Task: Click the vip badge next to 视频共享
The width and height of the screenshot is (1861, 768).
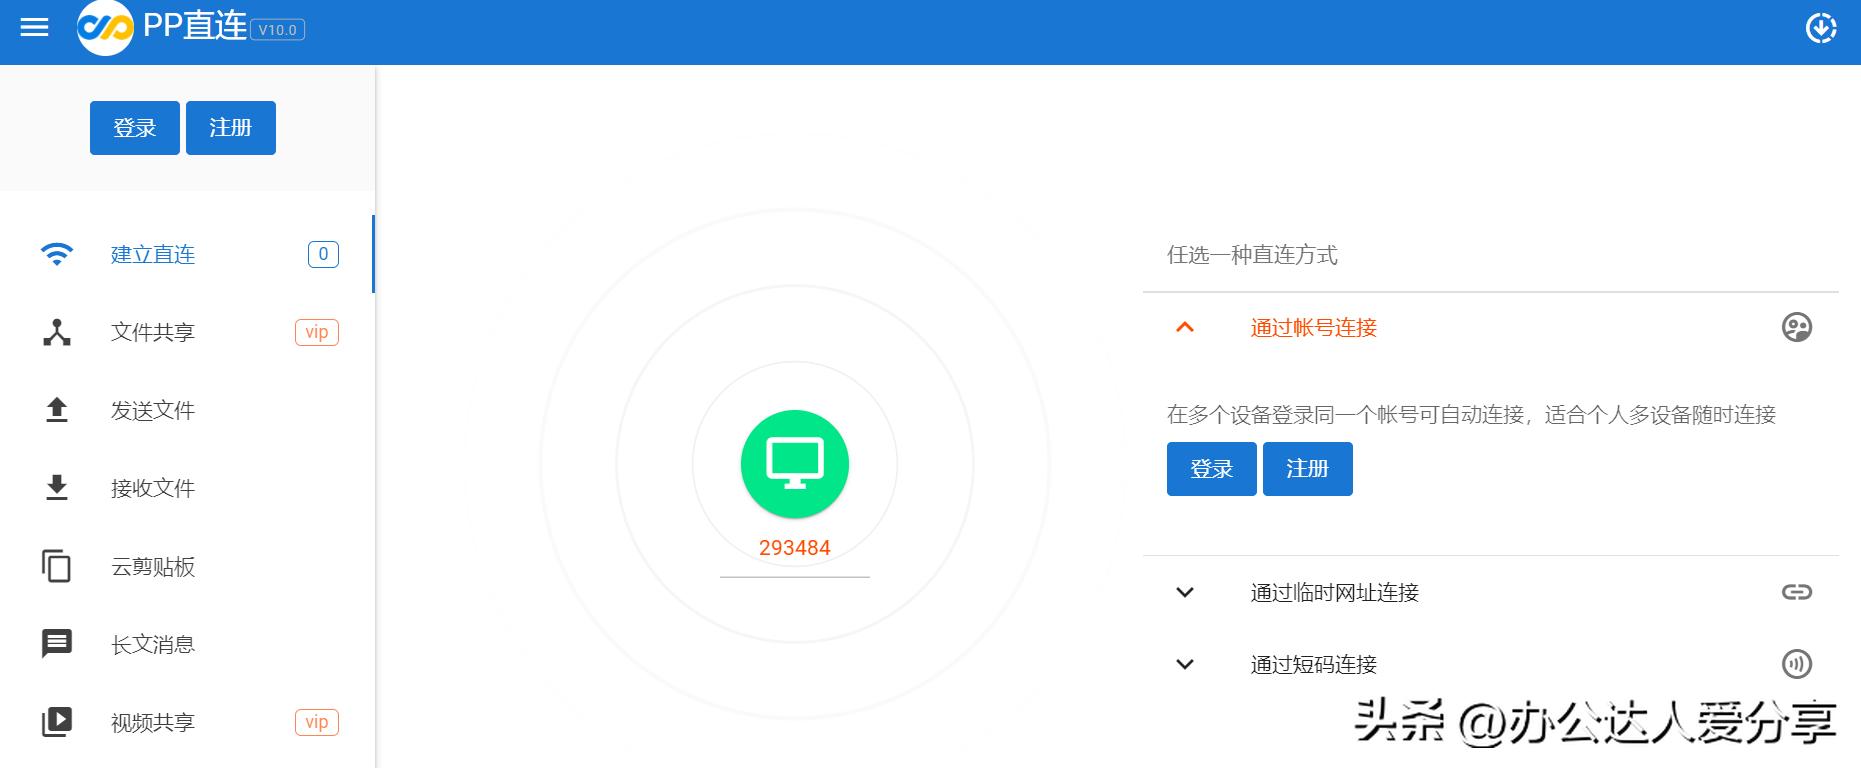Action: [x=317, y=722]
